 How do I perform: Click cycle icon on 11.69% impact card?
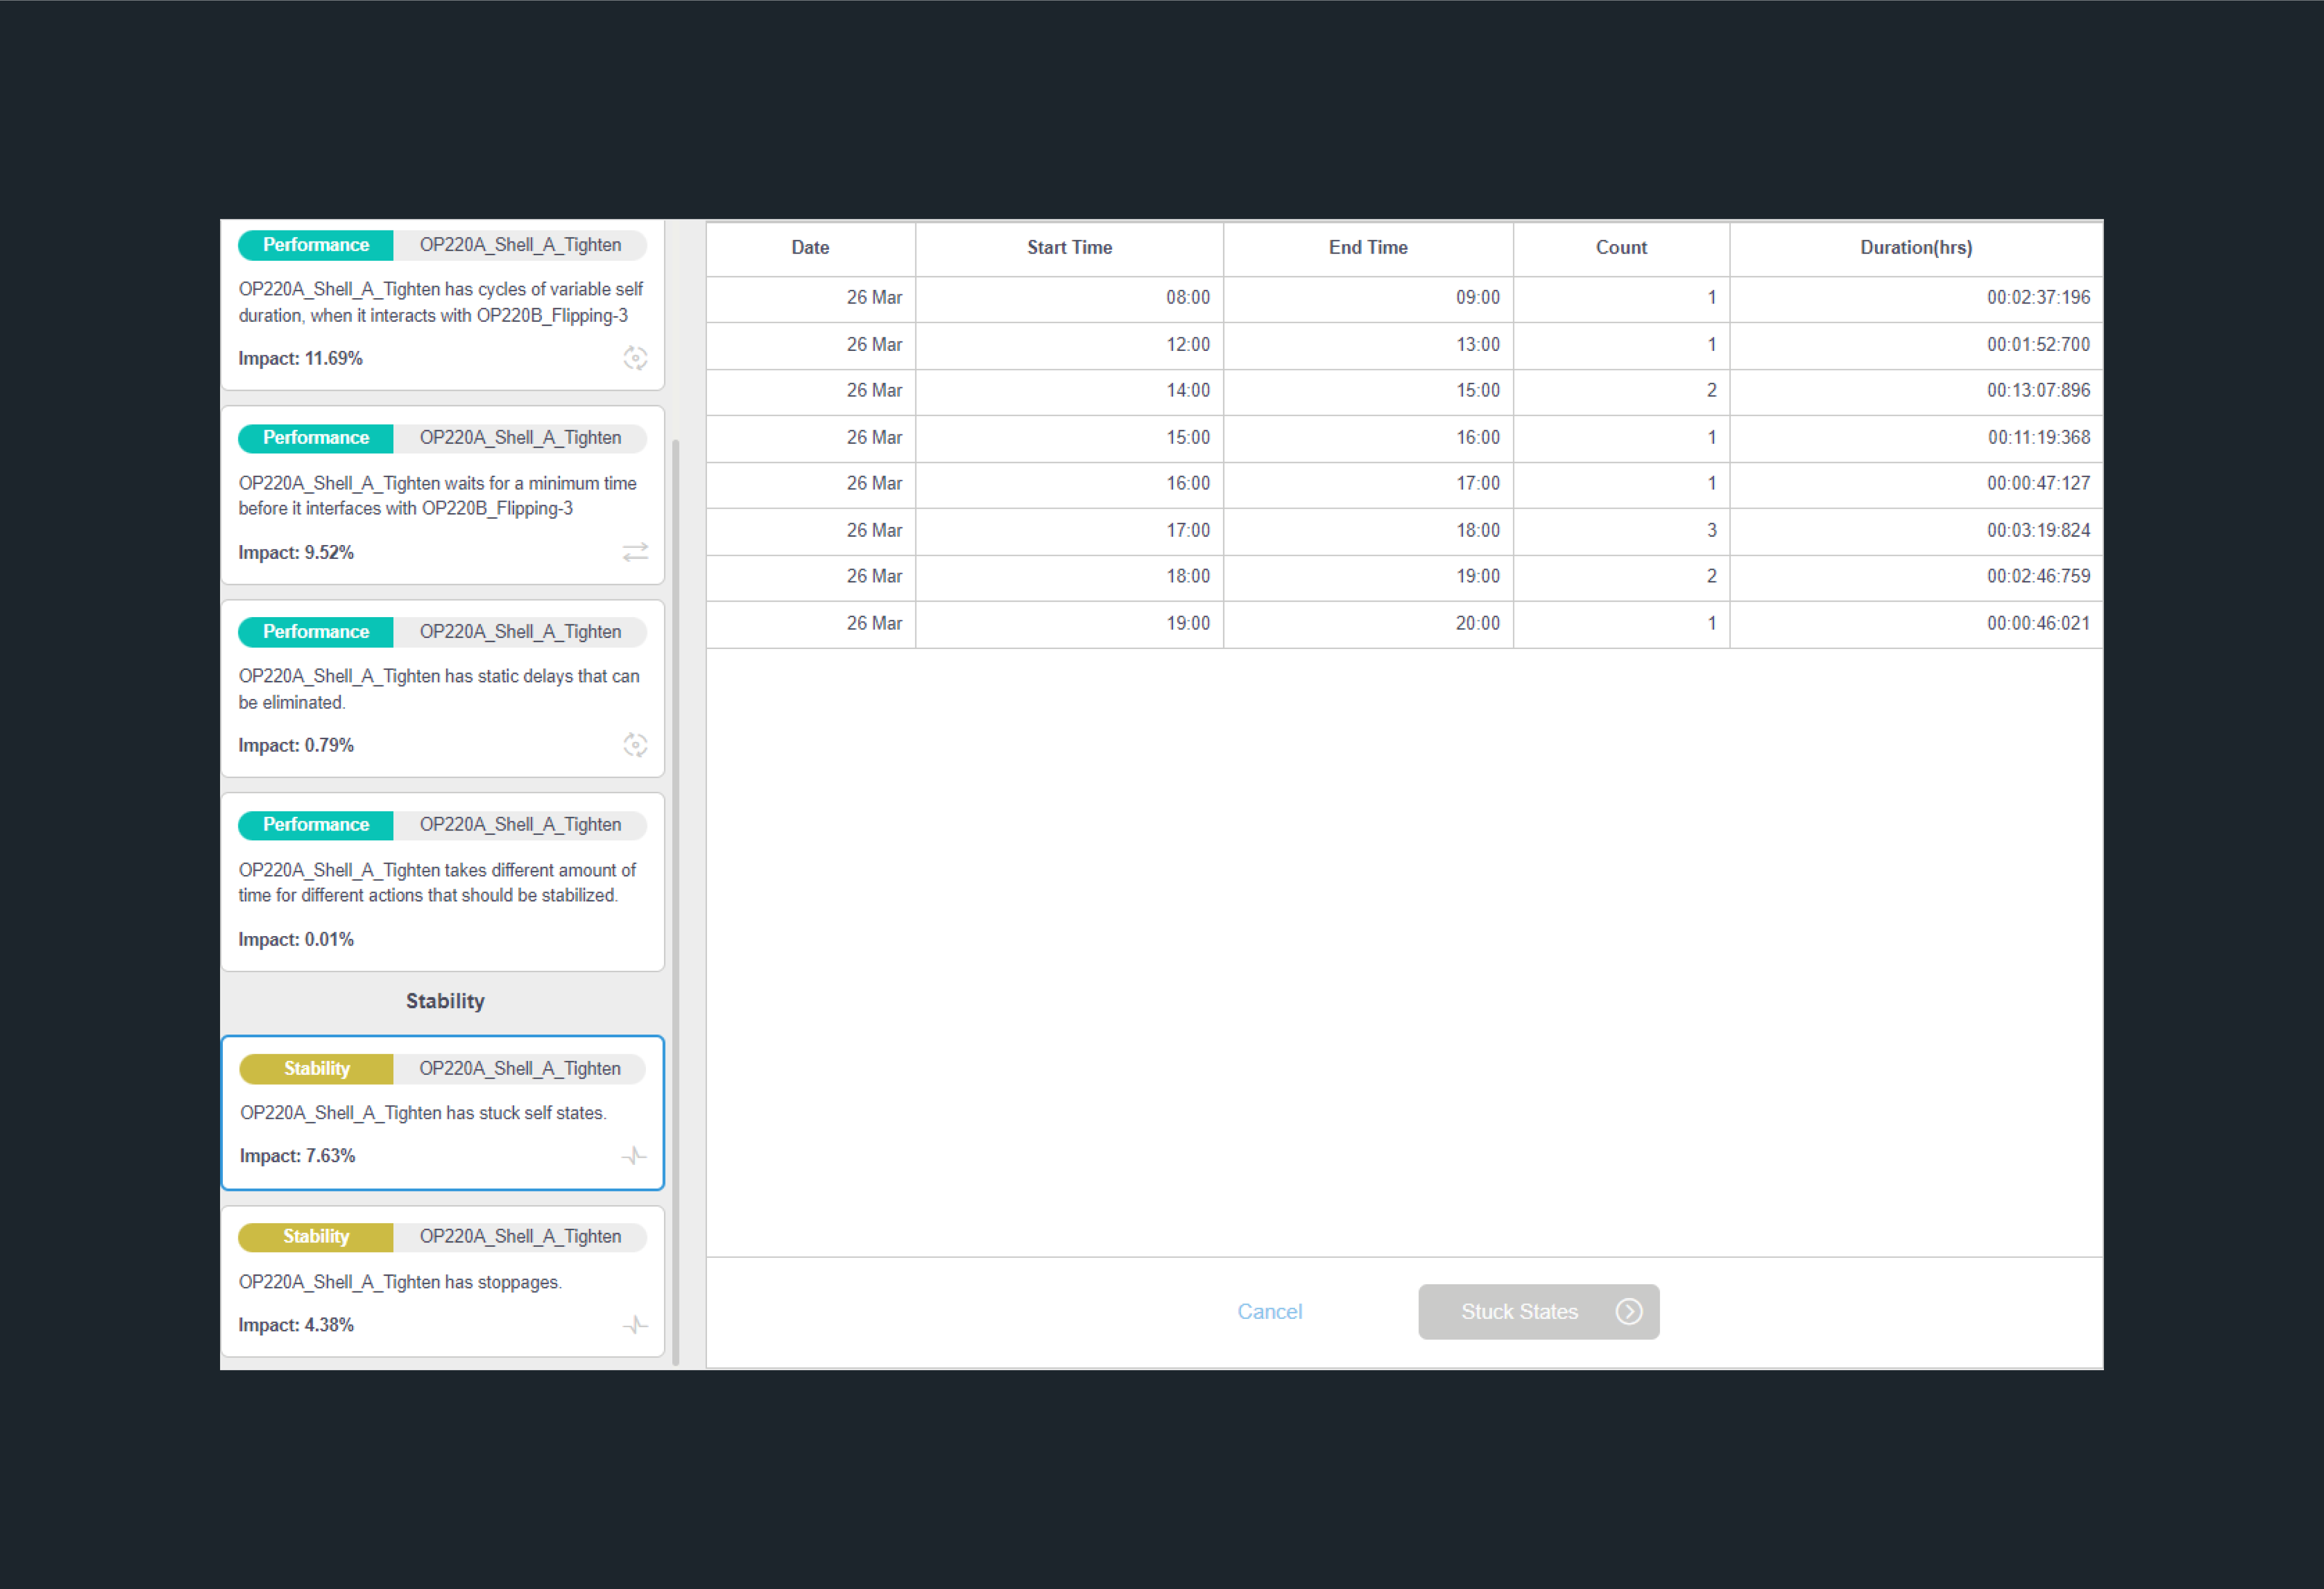click(635, 358)
